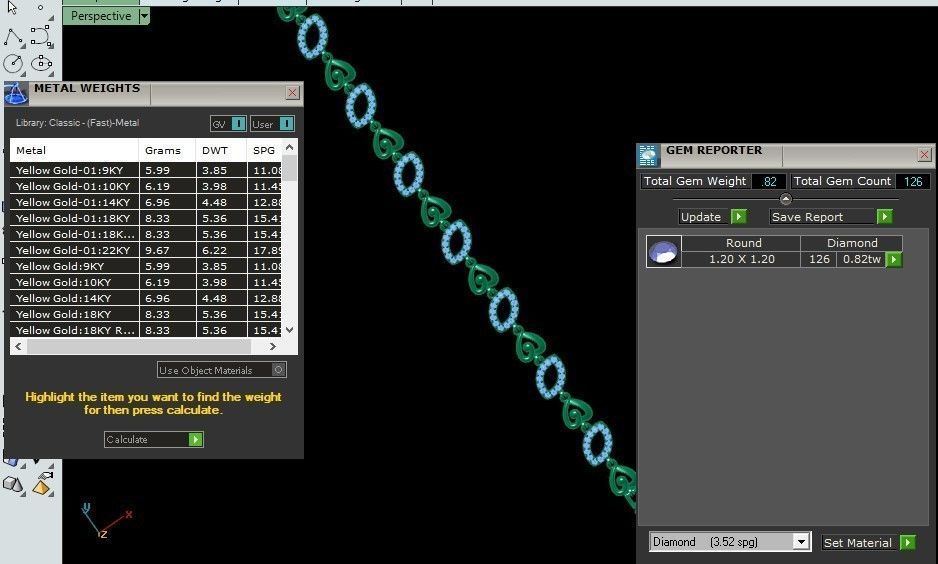Click Calculate to compute metal weight
The width and height of the screenshot is (938, 564).
tap(153, 439)
